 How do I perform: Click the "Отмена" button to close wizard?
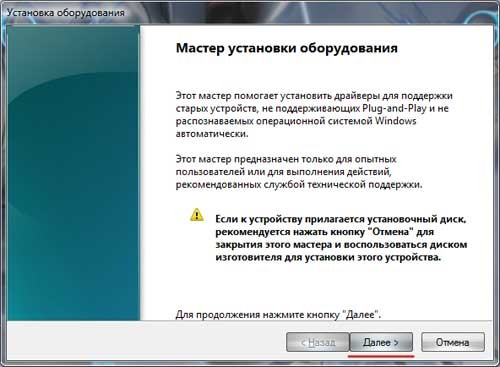point(453,342)
